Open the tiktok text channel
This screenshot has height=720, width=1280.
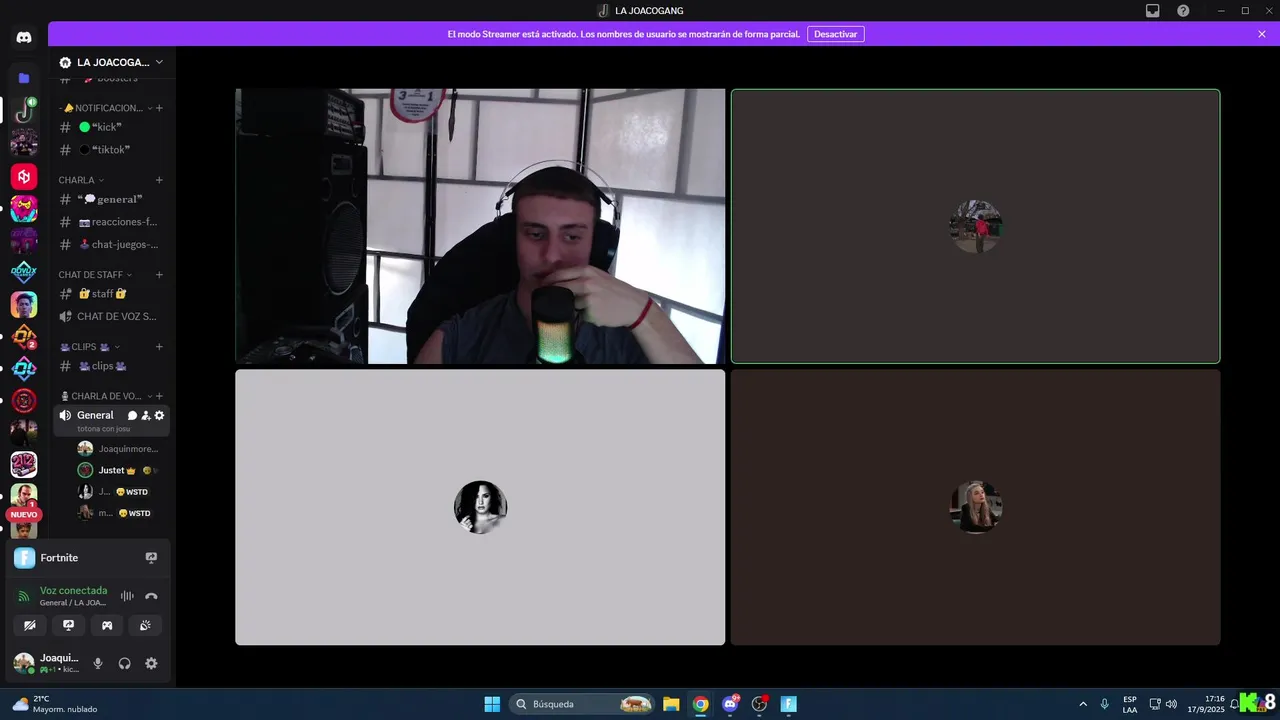click(111, 150)
